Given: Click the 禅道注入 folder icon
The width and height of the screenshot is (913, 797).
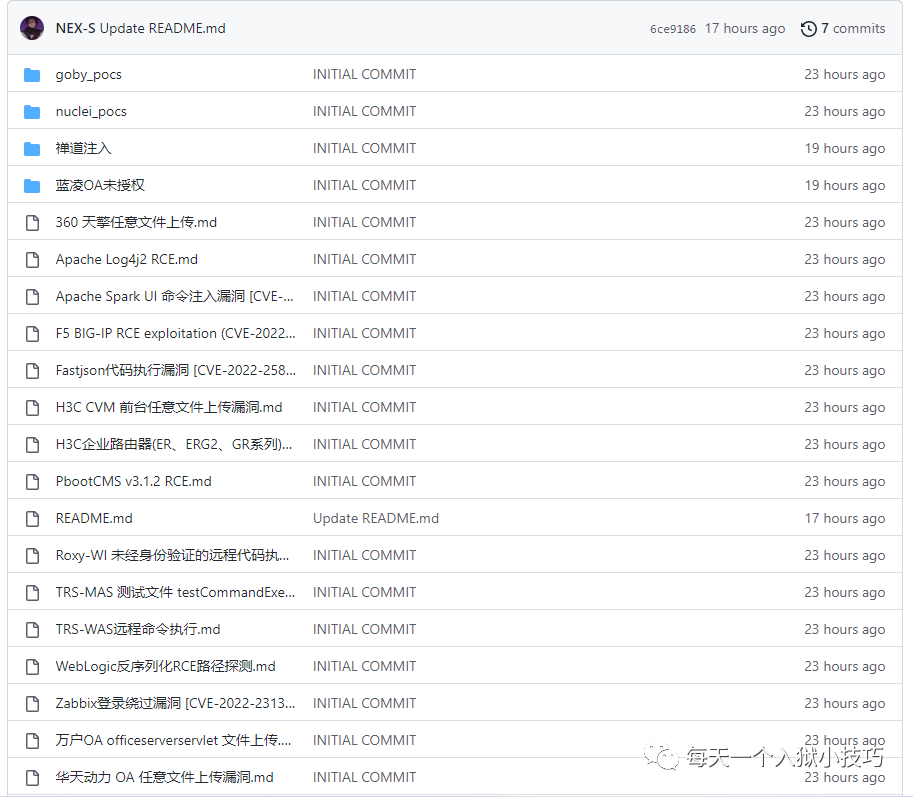Looking at the screenshot, I should (x=32, y=149).
